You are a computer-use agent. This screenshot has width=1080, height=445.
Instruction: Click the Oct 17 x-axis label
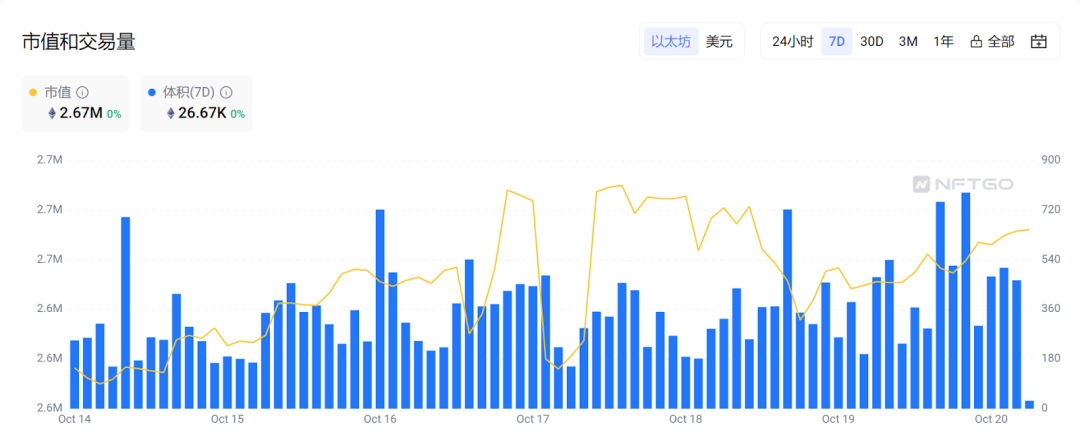point(532,419)
